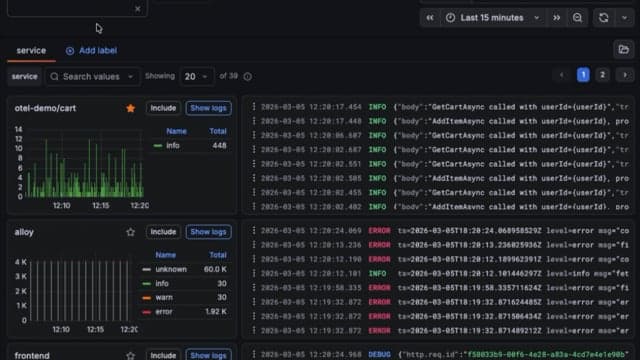
Task: Select the service tab
Action: coord(31,51)
